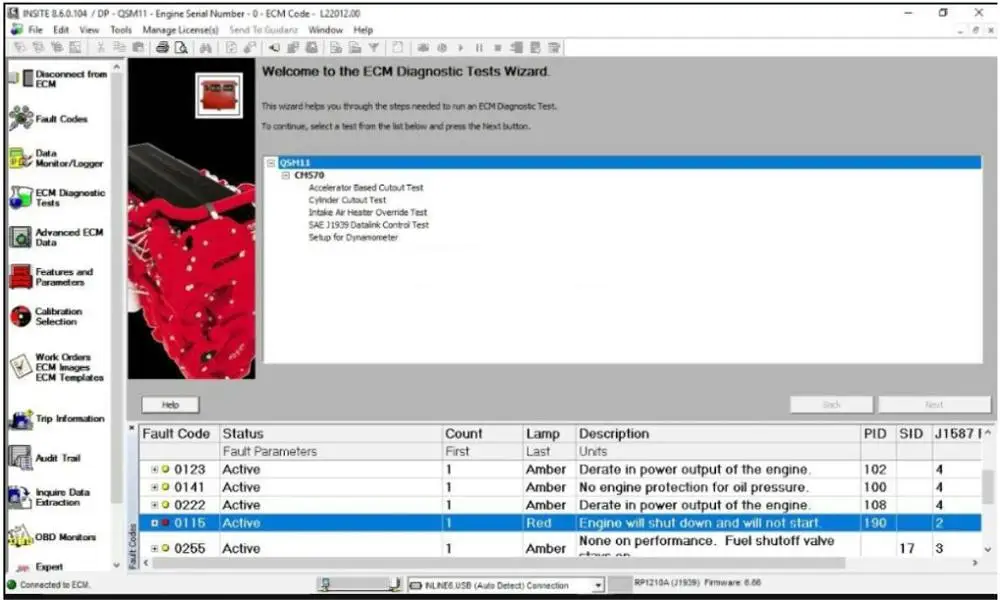Close the Fault Codes bottom panel
This screenshot has width=1000, height=600.
coord(132,428)
